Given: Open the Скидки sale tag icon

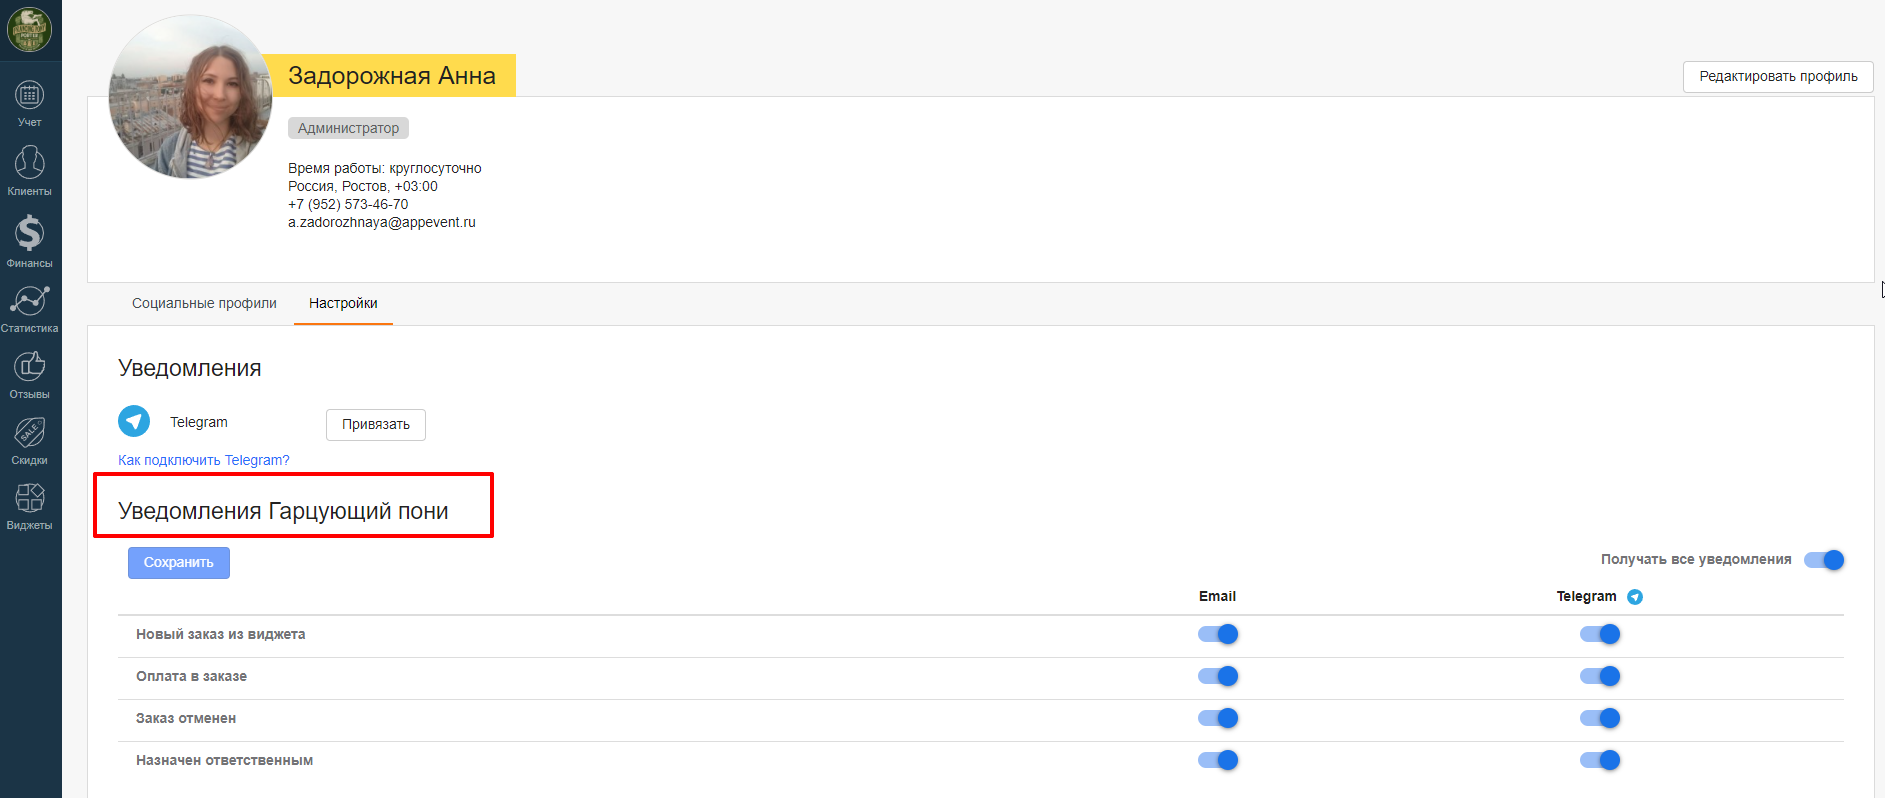Looking at the screenshot, I should pyautogui.click(x=29, y=433).
